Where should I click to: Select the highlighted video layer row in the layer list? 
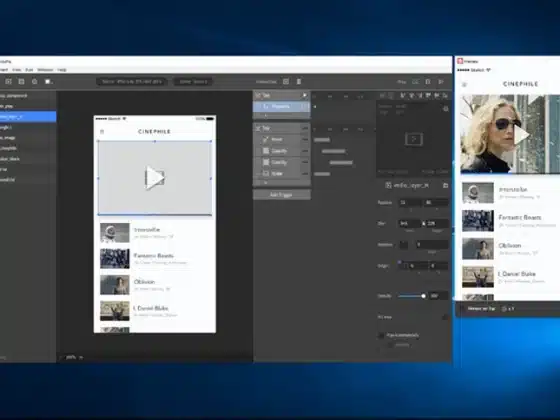coord(28,117)
